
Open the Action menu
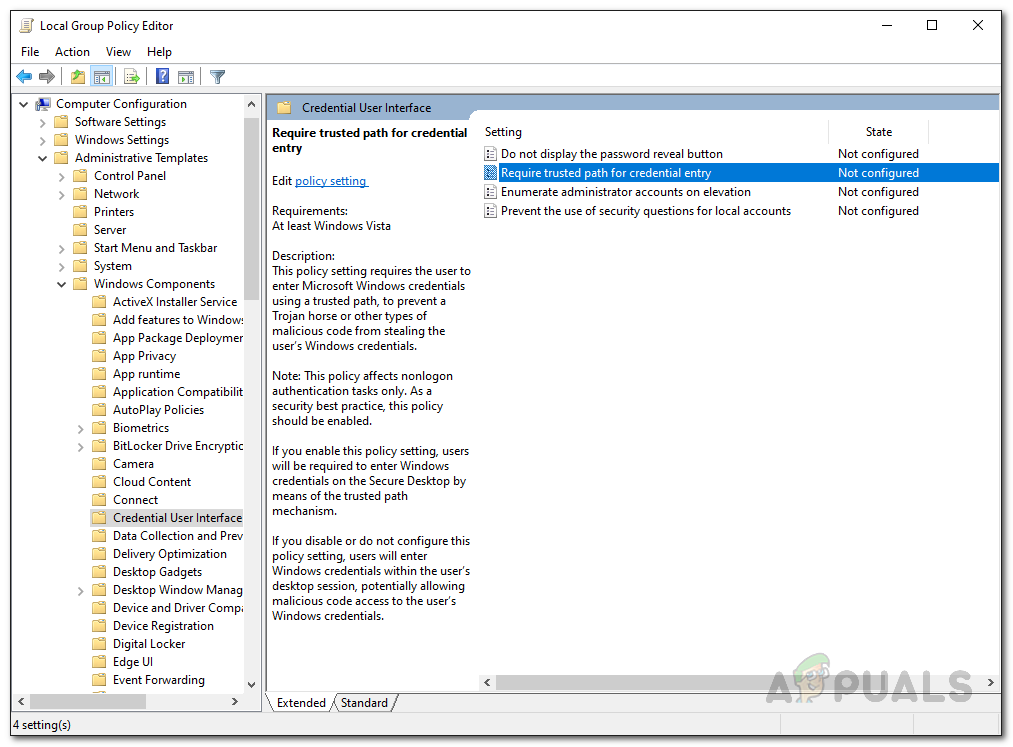[72, 52]
